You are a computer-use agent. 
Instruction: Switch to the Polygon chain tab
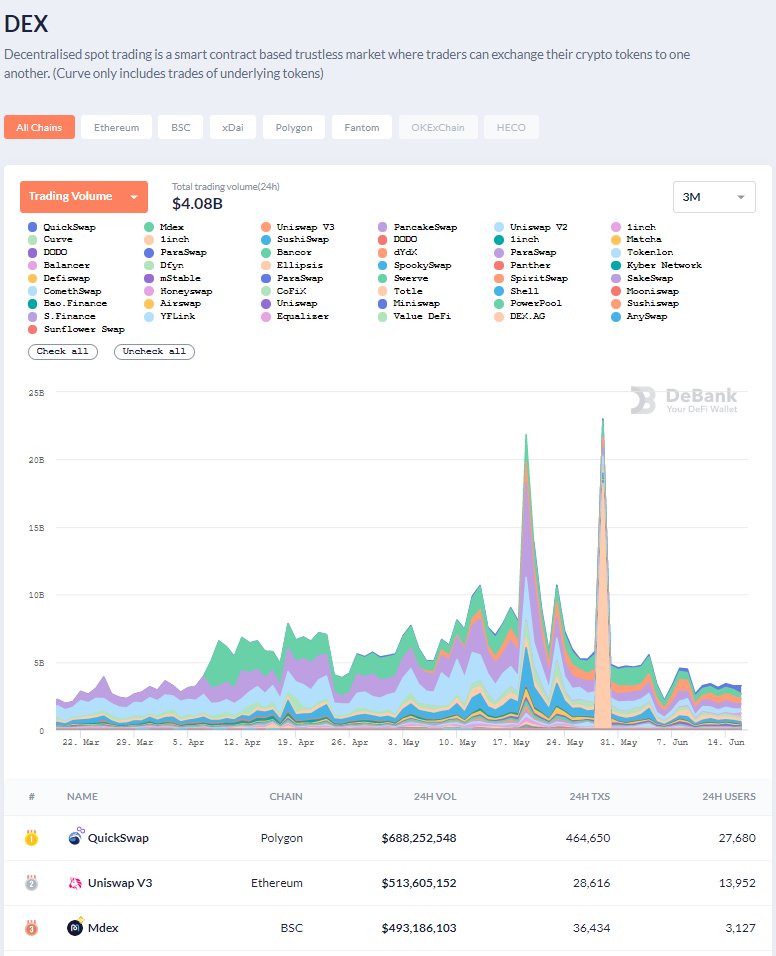[294, 127]
